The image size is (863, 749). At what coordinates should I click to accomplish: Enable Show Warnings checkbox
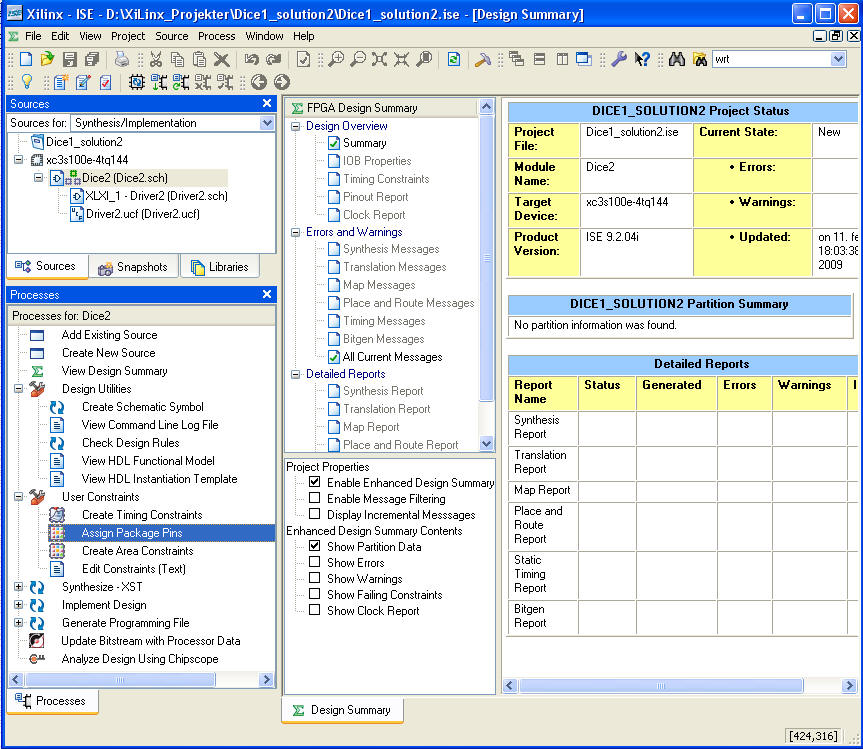(x=314, y=577)
